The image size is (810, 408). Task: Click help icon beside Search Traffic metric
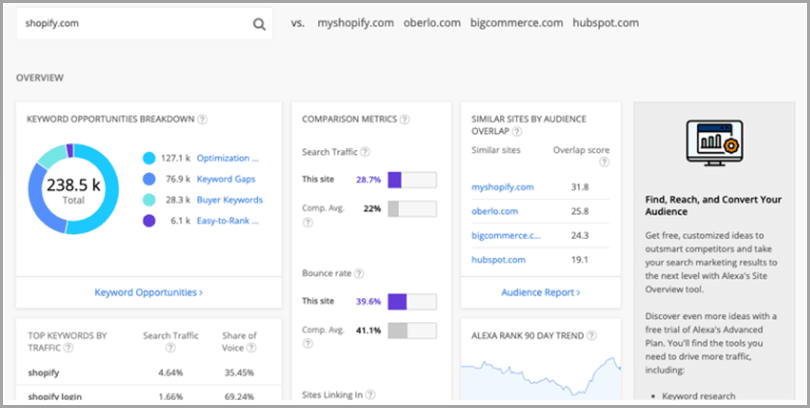365,152
